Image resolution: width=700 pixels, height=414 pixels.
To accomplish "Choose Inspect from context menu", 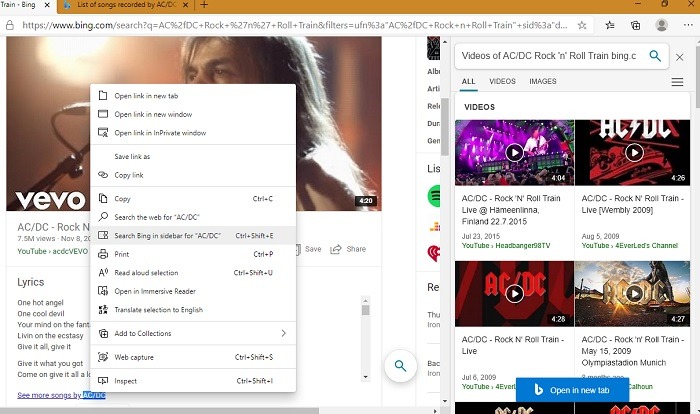I will coord(193,381).
